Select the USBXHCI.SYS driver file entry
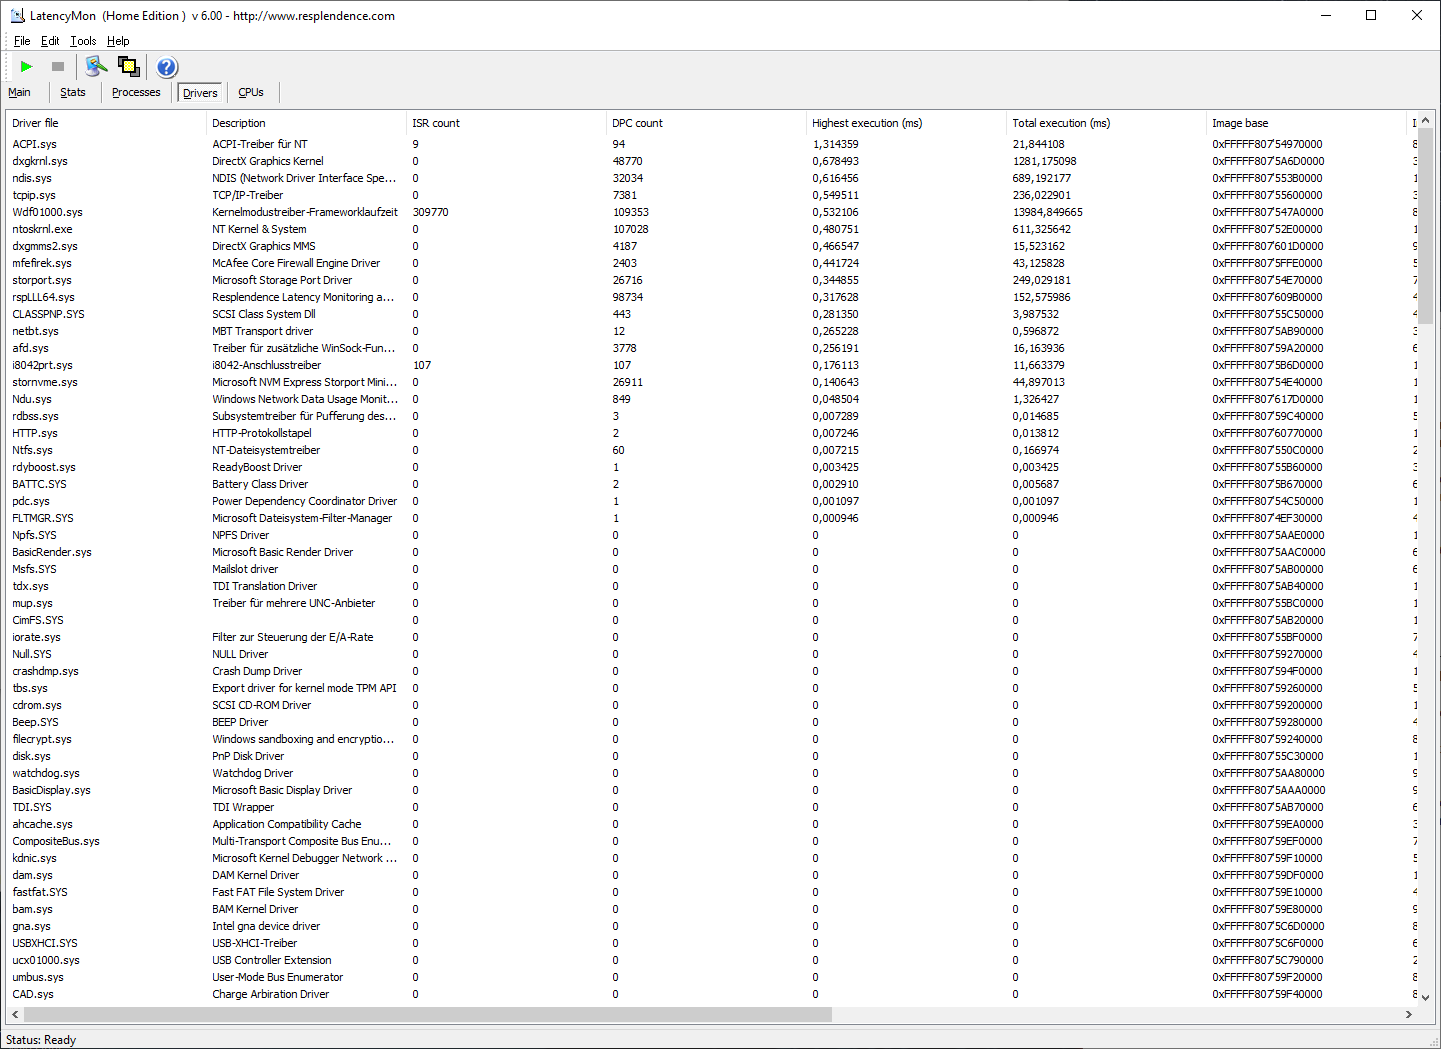The height and width of the screenshot is (1049, 1441). pyautogui.click(x=45, y=943)
